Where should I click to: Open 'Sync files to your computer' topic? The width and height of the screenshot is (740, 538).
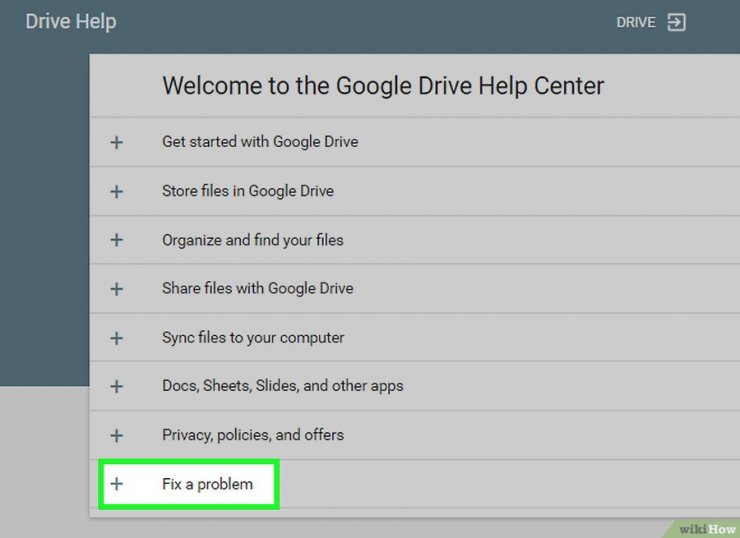(253, 337)
